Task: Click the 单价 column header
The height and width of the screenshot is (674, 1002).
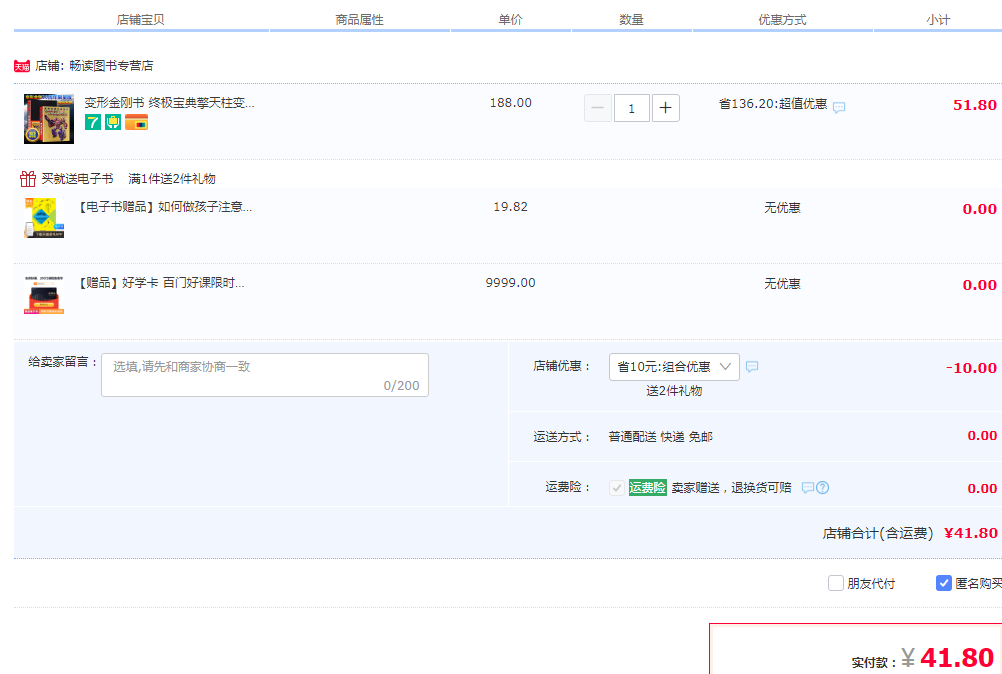Action: pyautogui.click(x=510, y=20)
